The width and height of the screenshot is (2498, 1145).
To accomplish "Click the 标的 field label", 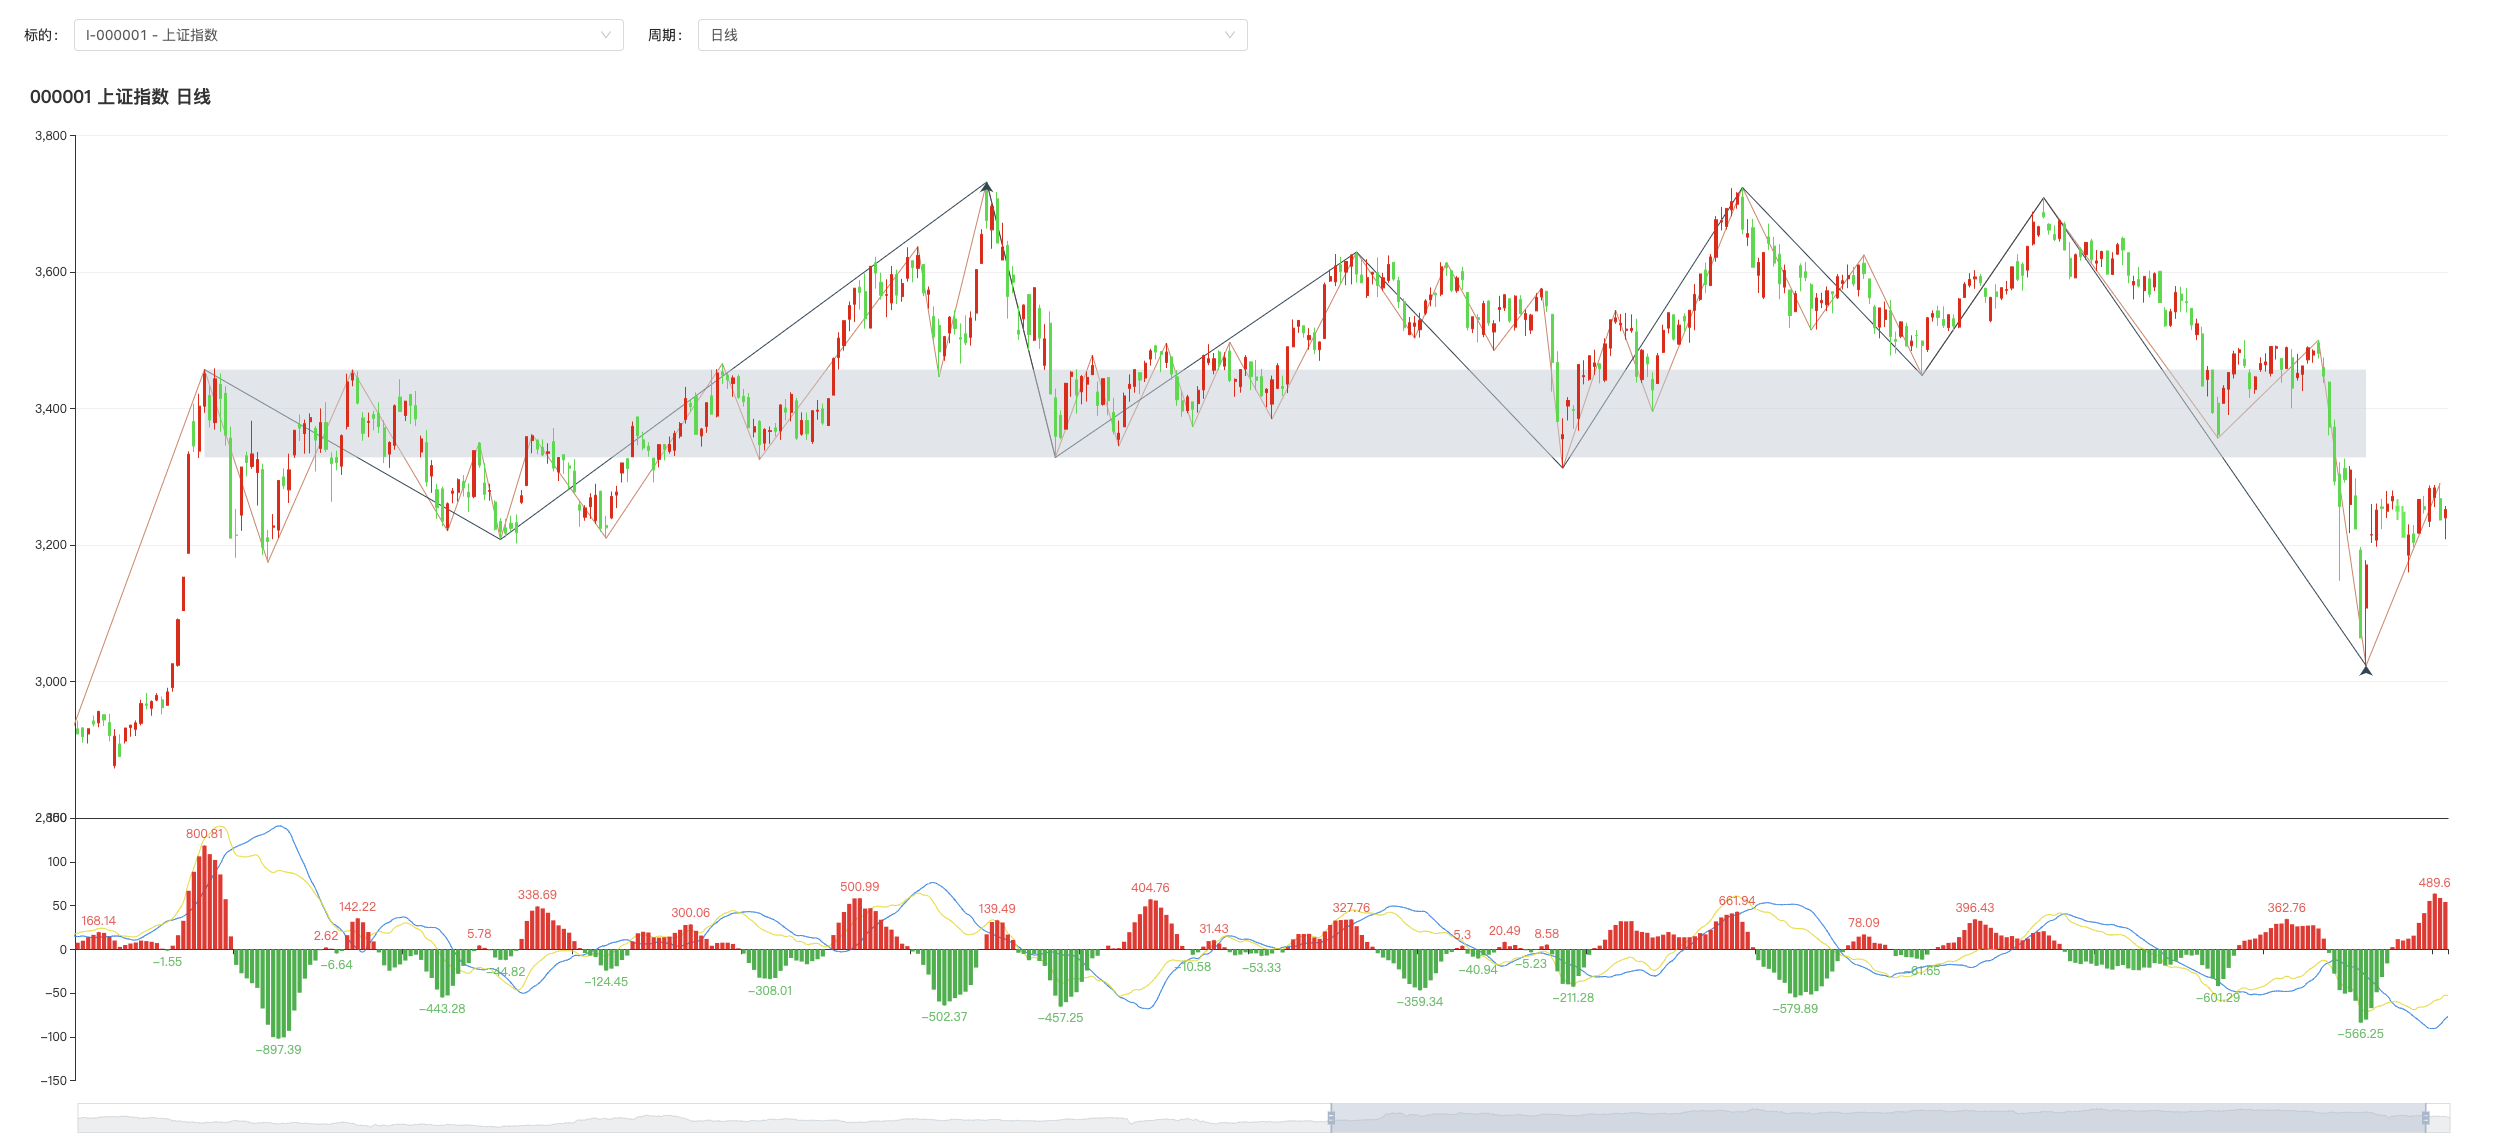I will click(x=41, y=35).
